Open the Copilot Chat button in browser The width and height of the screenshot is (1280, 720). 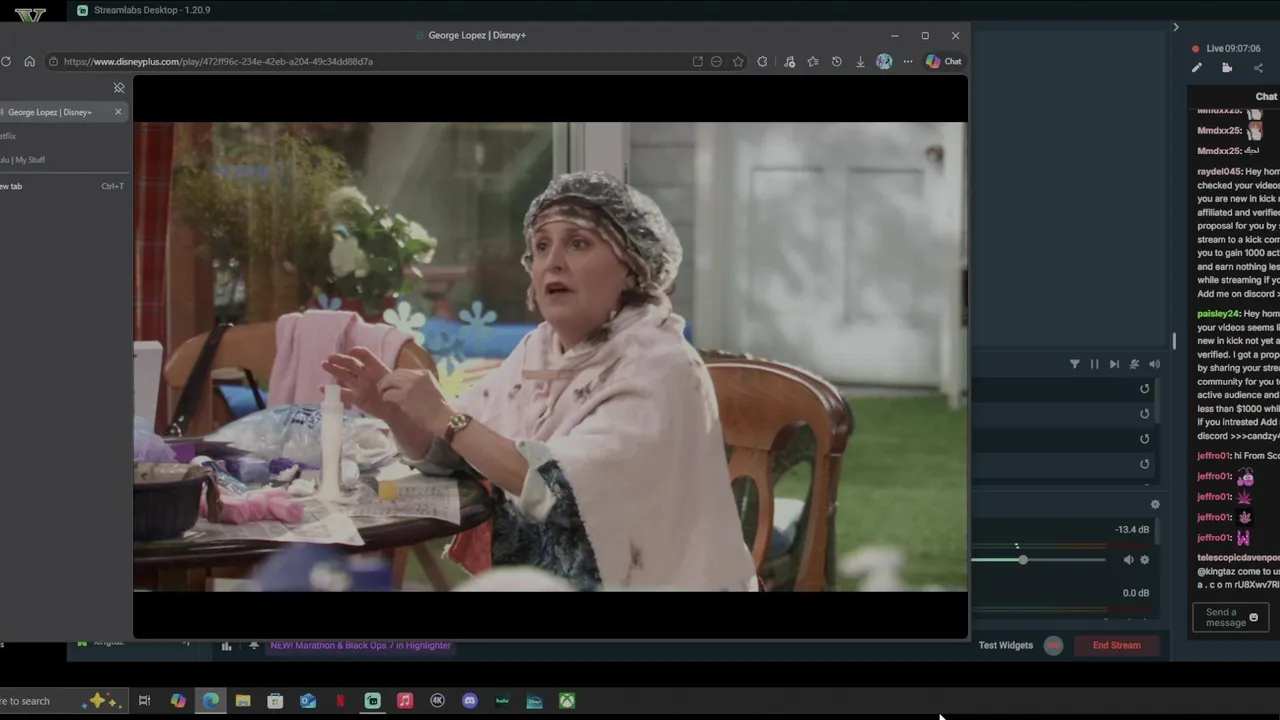[944, 61]
